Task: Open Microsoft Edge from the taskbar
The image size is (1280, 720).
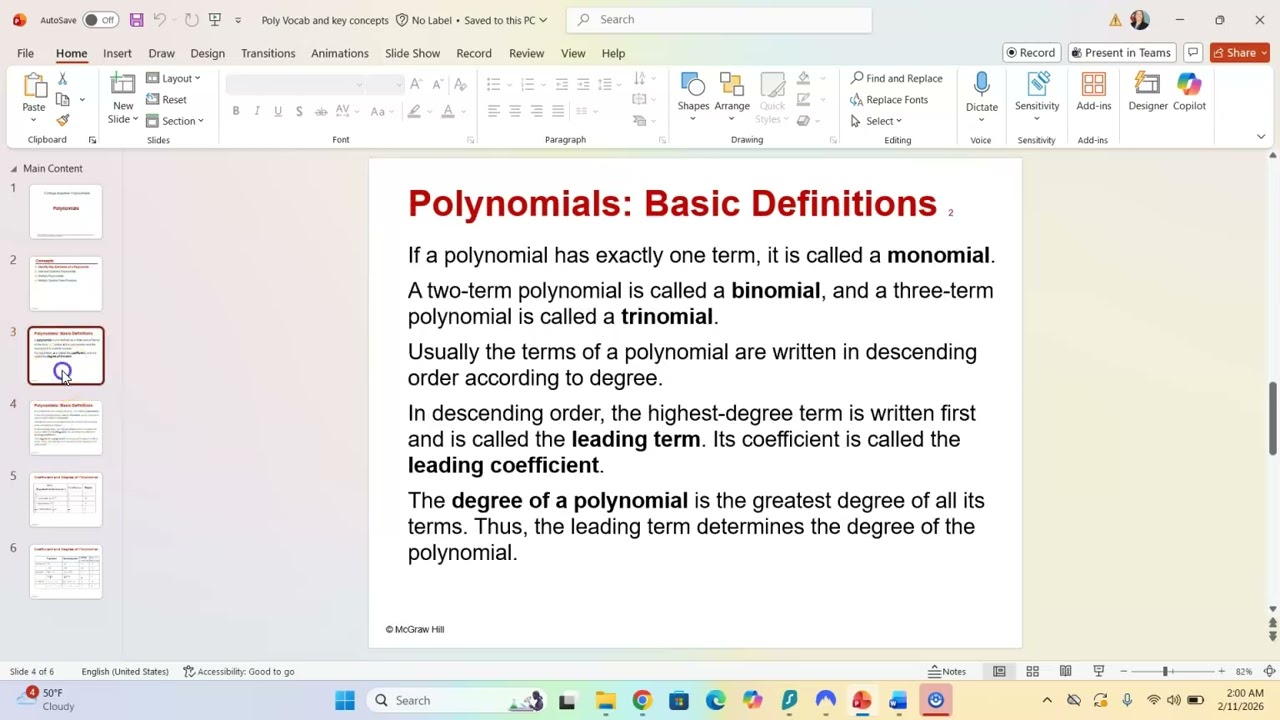Action: click(x=715, y=701)
